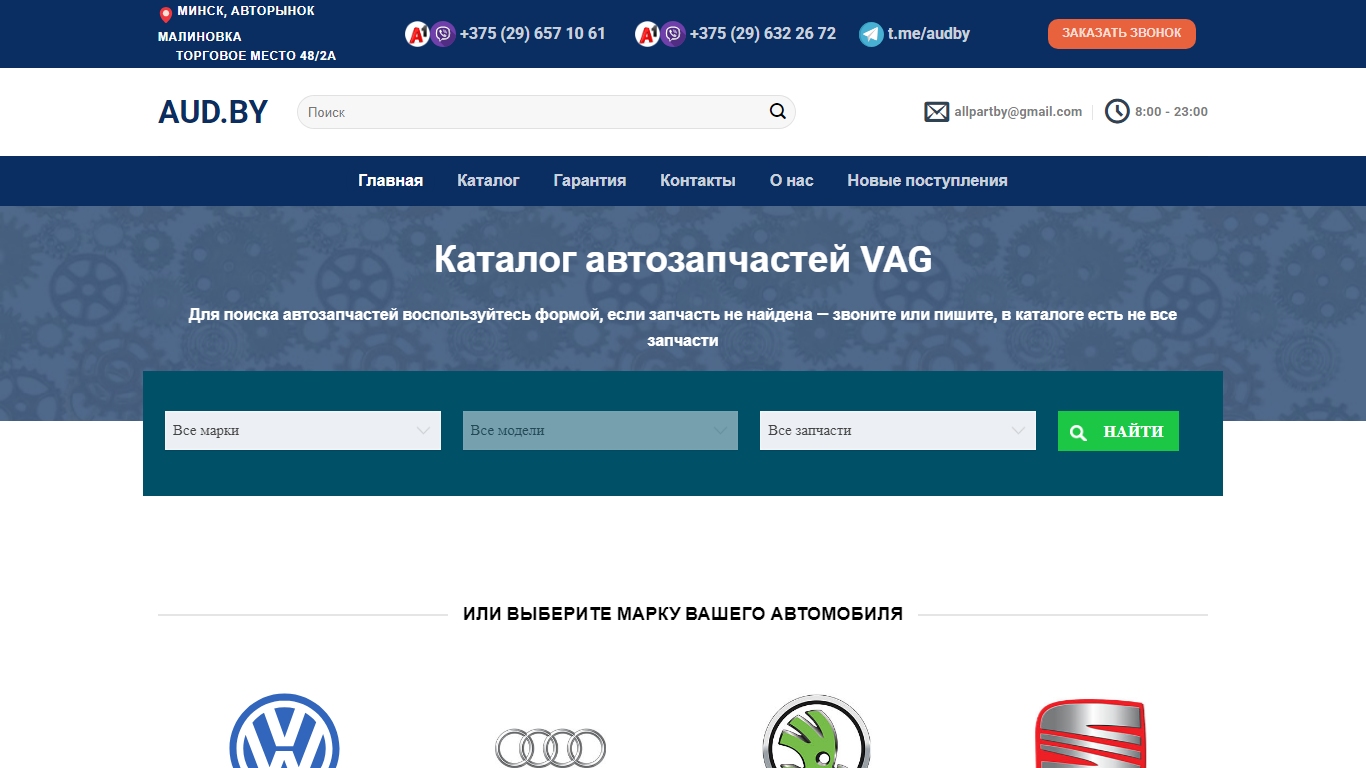The height and width of the screenshot is (768, 1366).
Task: Call phone number +375 (29) 632 26 72
Action: pos(763,34)
